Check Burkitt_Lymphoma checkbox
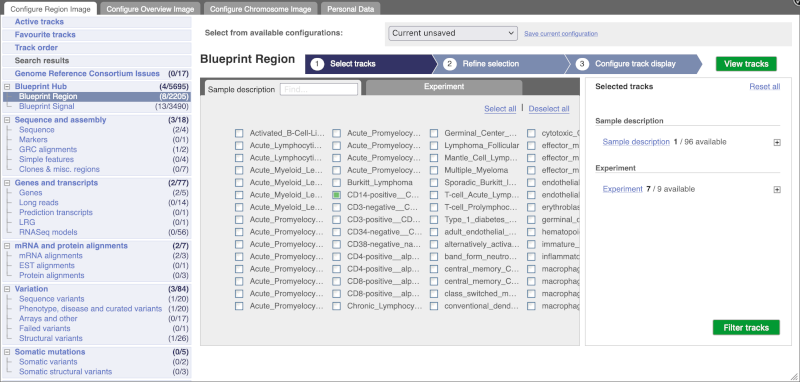 pos(336,183)
